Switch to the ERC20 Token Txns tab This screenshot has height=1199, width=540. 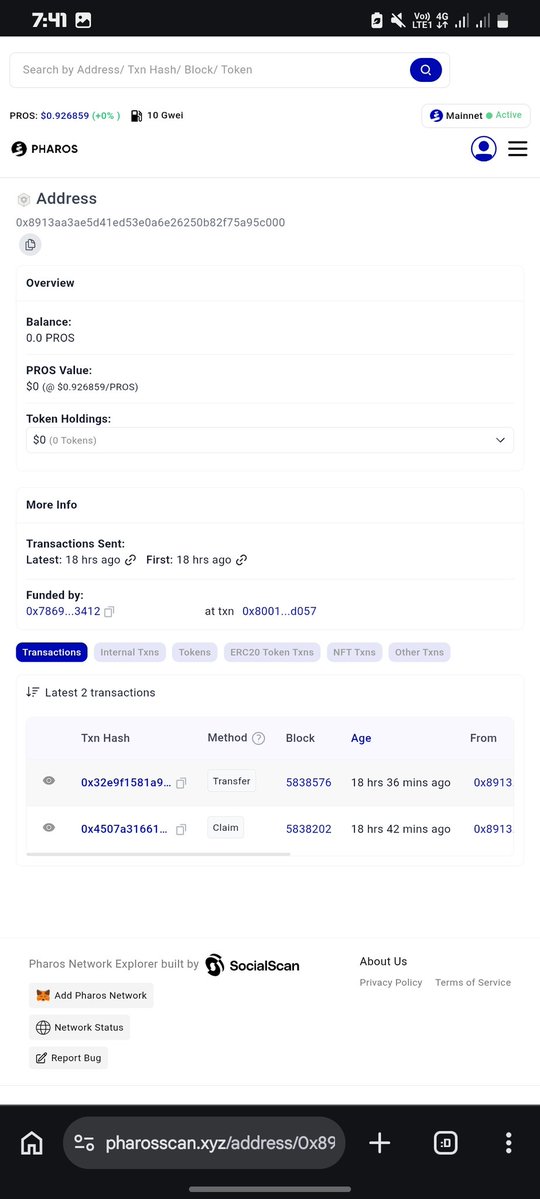pos(272,652)
